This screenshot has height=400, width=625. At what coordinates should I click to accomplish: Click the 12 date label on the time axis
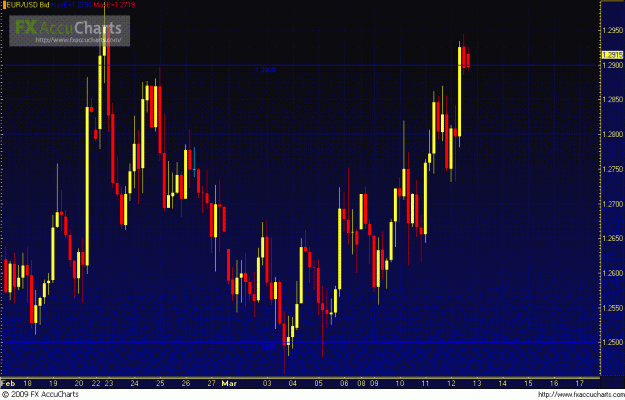pyautogui.click(x=451, y=384)
